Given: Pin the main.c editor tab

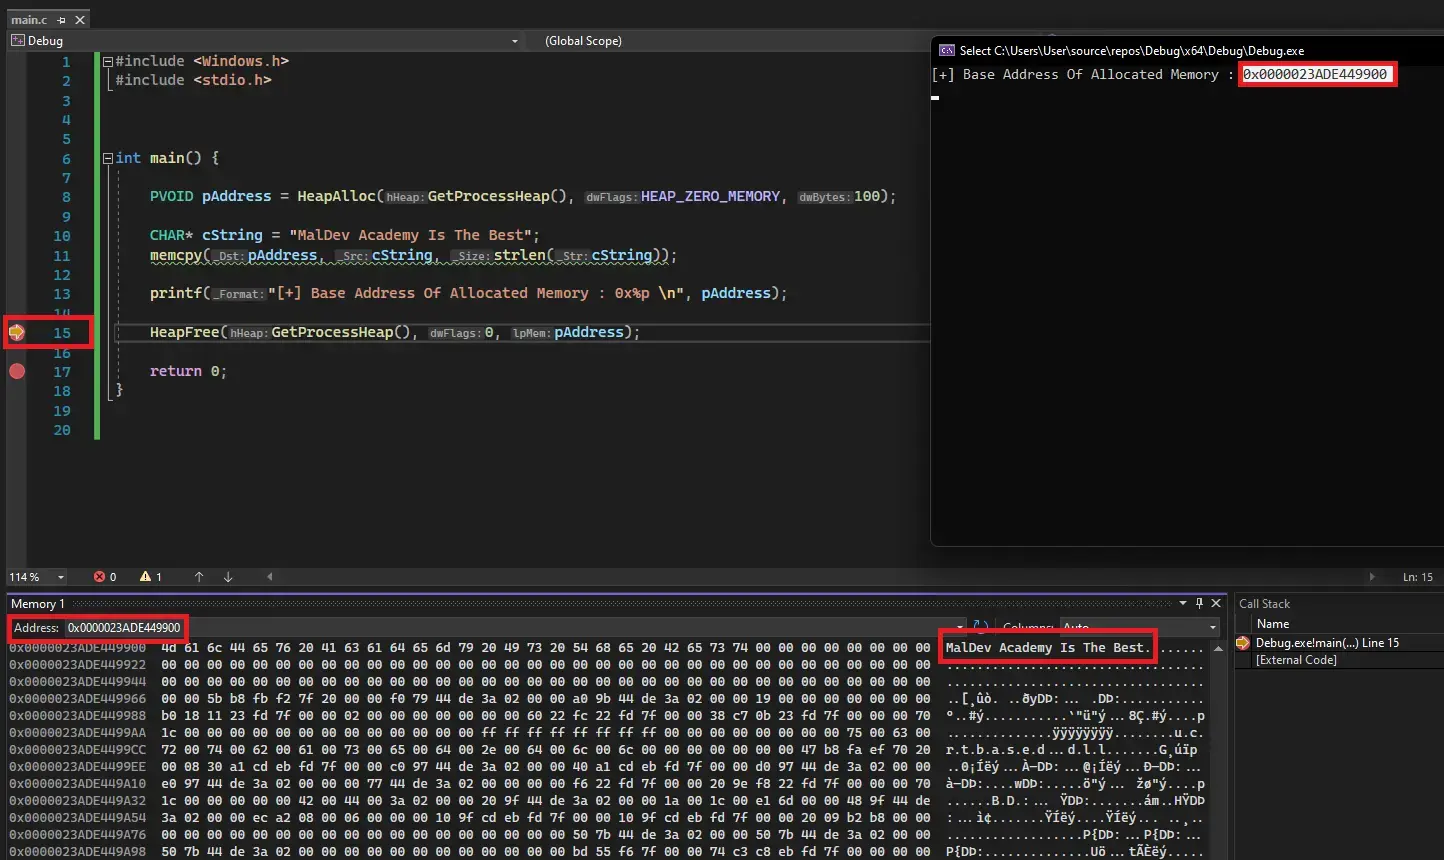Looking at the screenshot, I should point(62,20).
